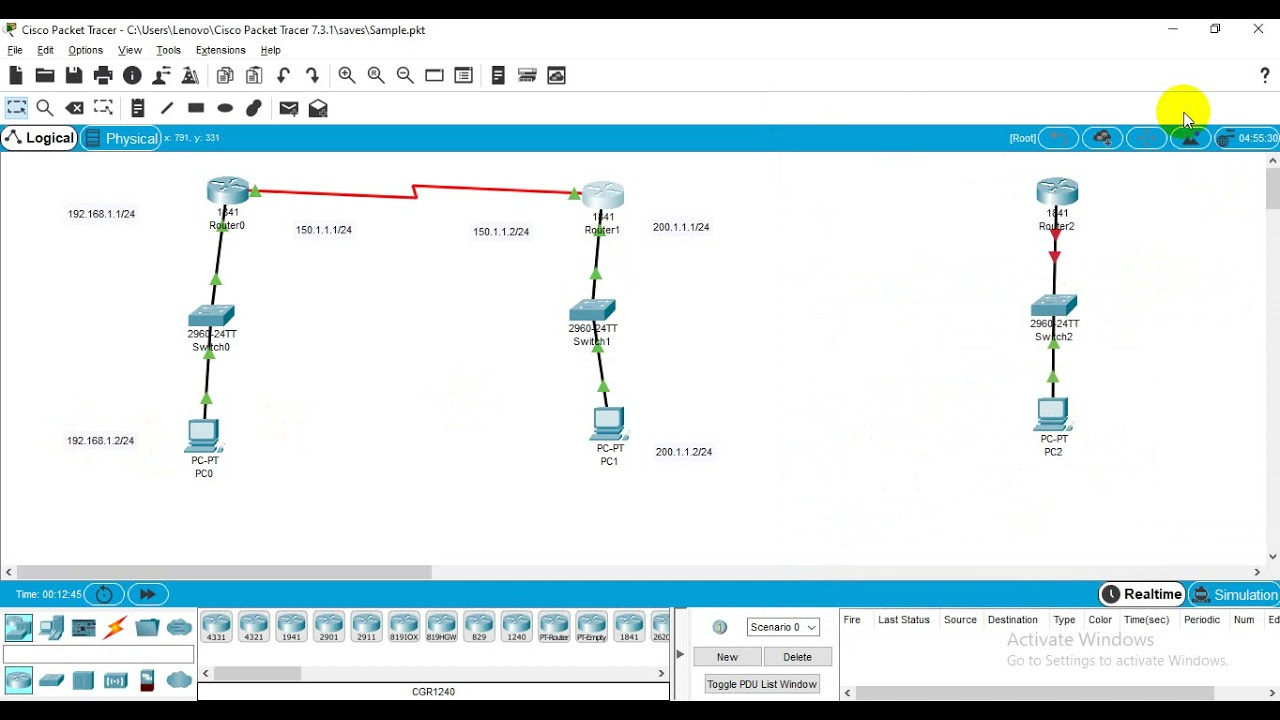Create a new file with New icon
Viewport: 1280px width, 720px height.
(x=15, y=76)
